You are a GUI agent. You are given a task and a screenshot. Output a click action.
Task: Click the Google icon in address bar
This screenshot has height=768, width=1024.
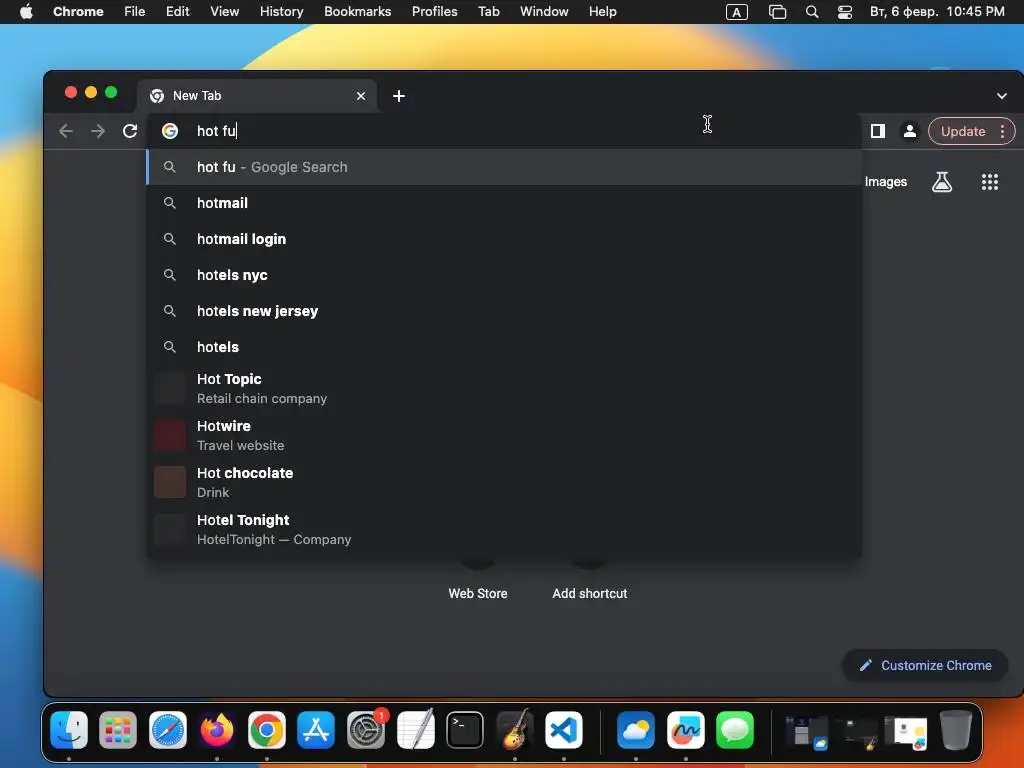170,131
